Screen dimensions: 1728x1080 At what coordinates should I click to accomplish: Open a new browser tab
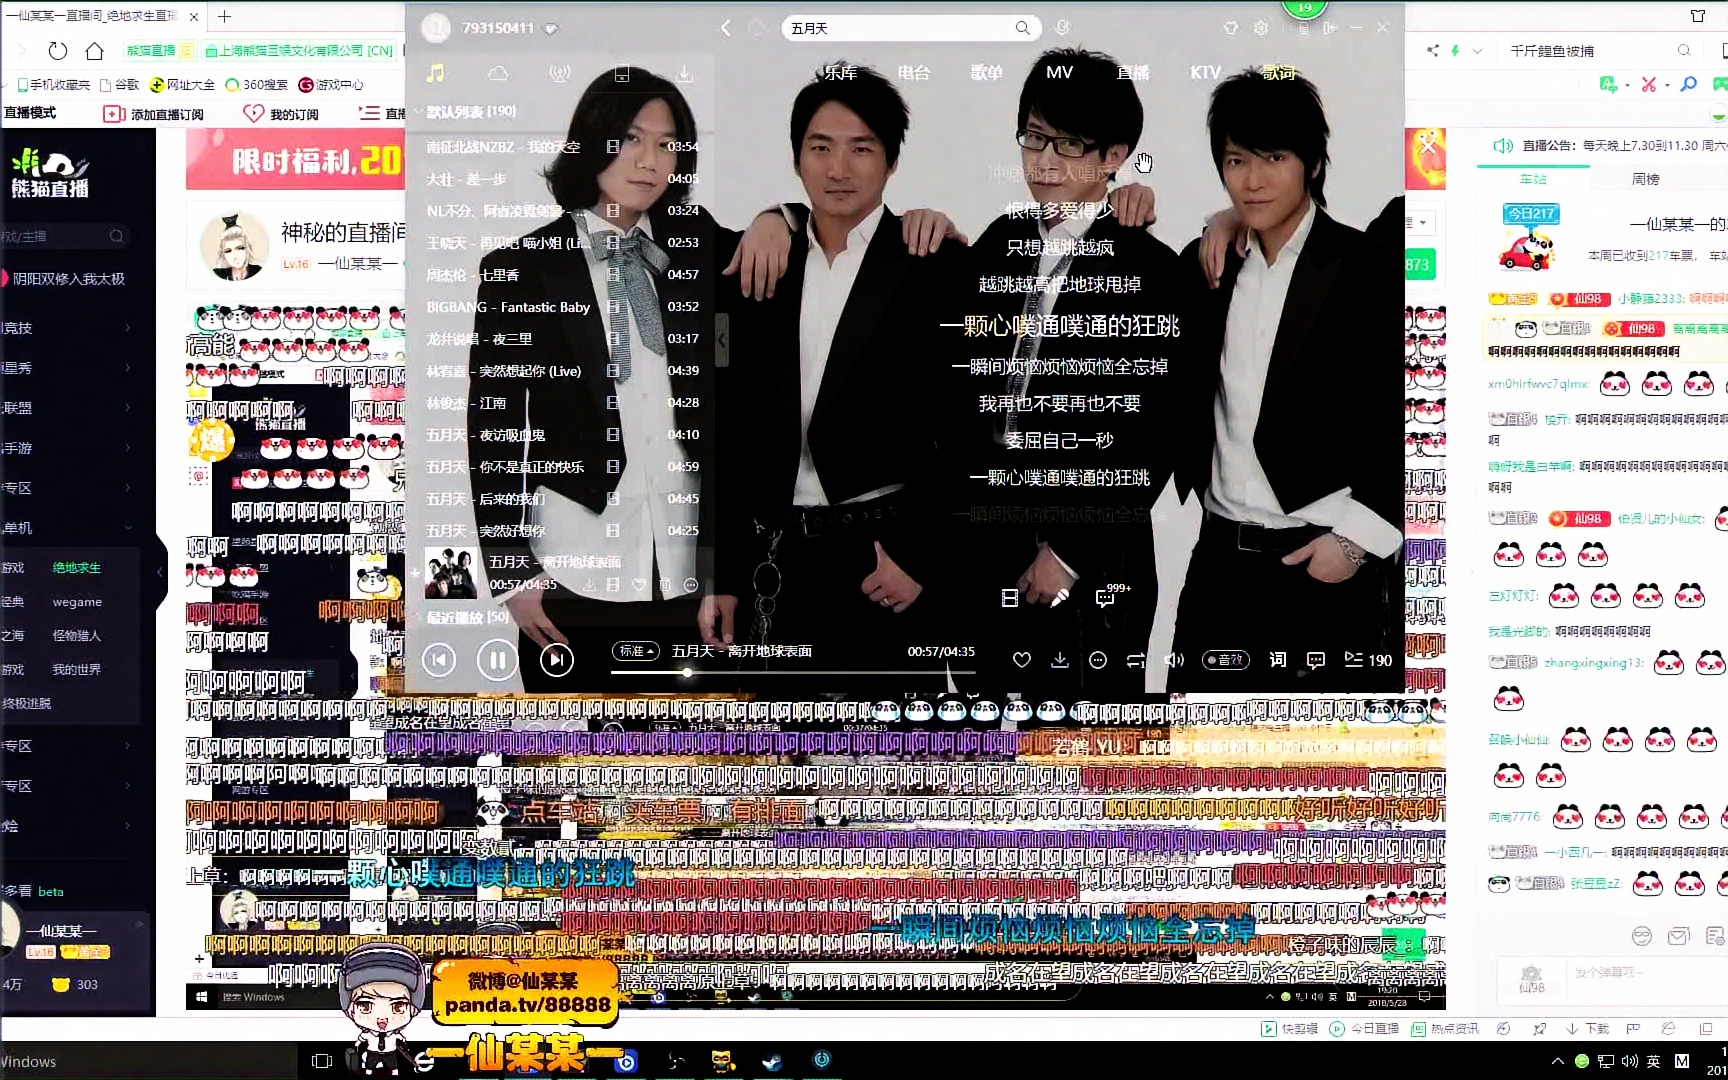pyautogui.click(x=224, y=16)
